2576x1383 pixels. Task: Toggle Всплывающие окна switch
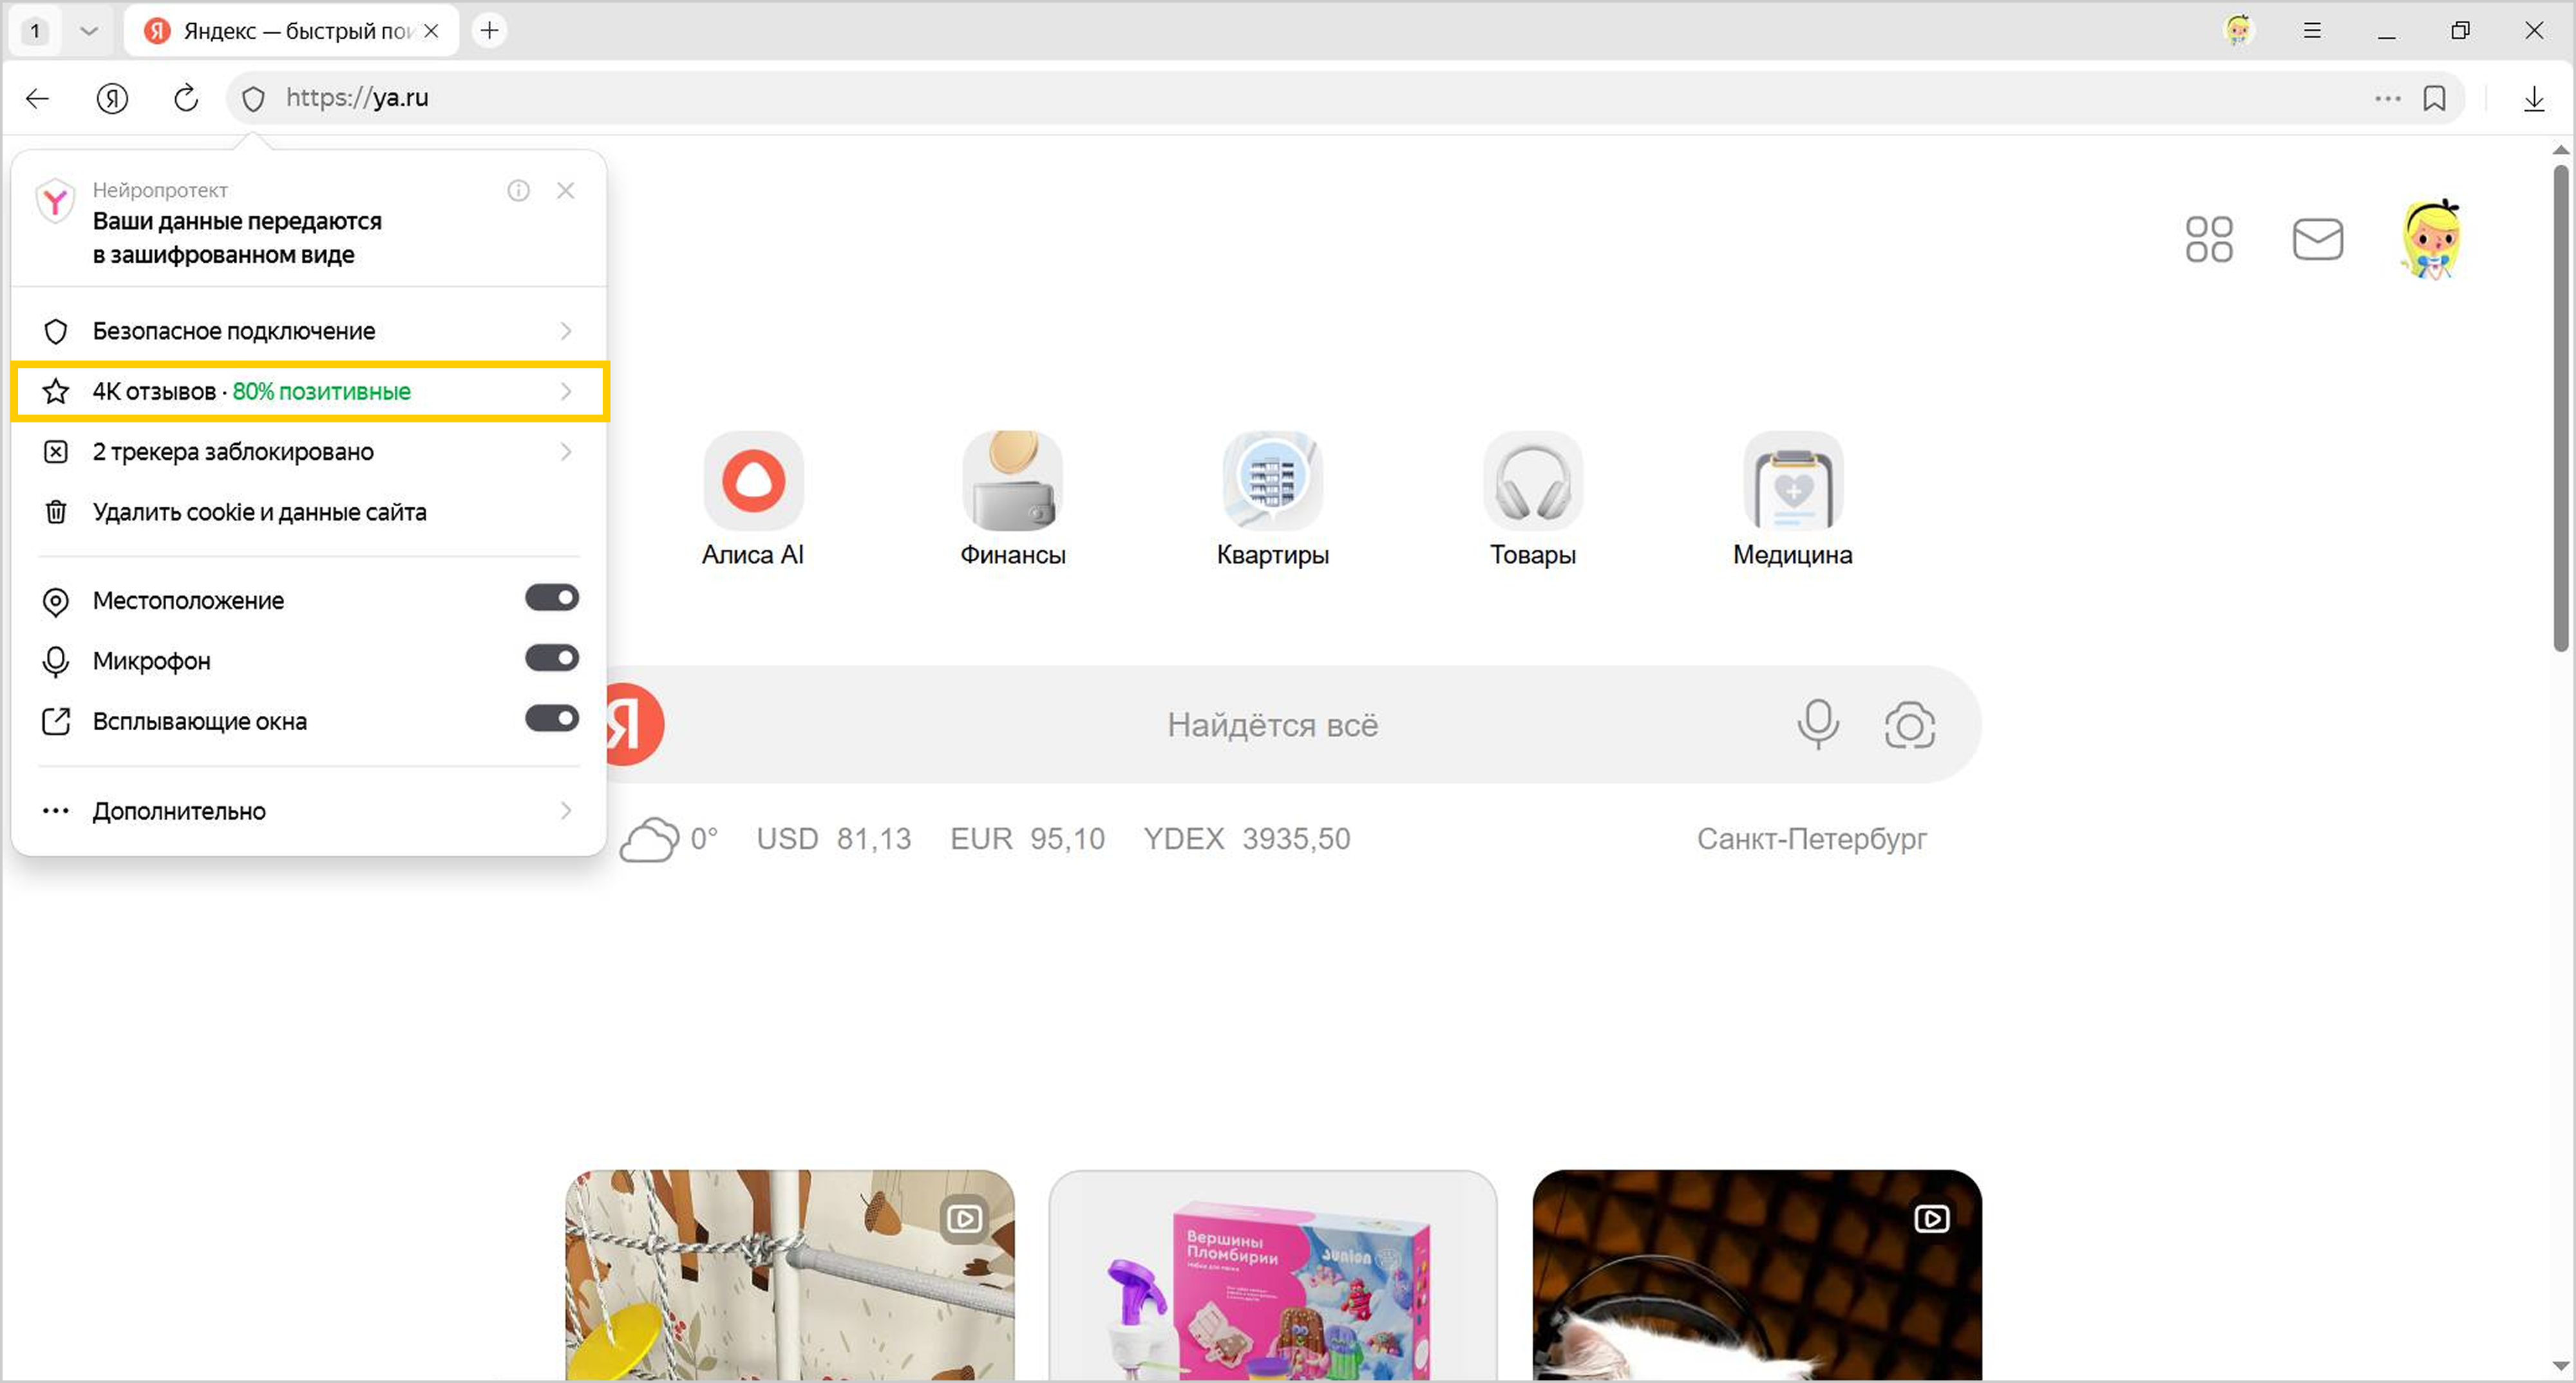point(552,718)
